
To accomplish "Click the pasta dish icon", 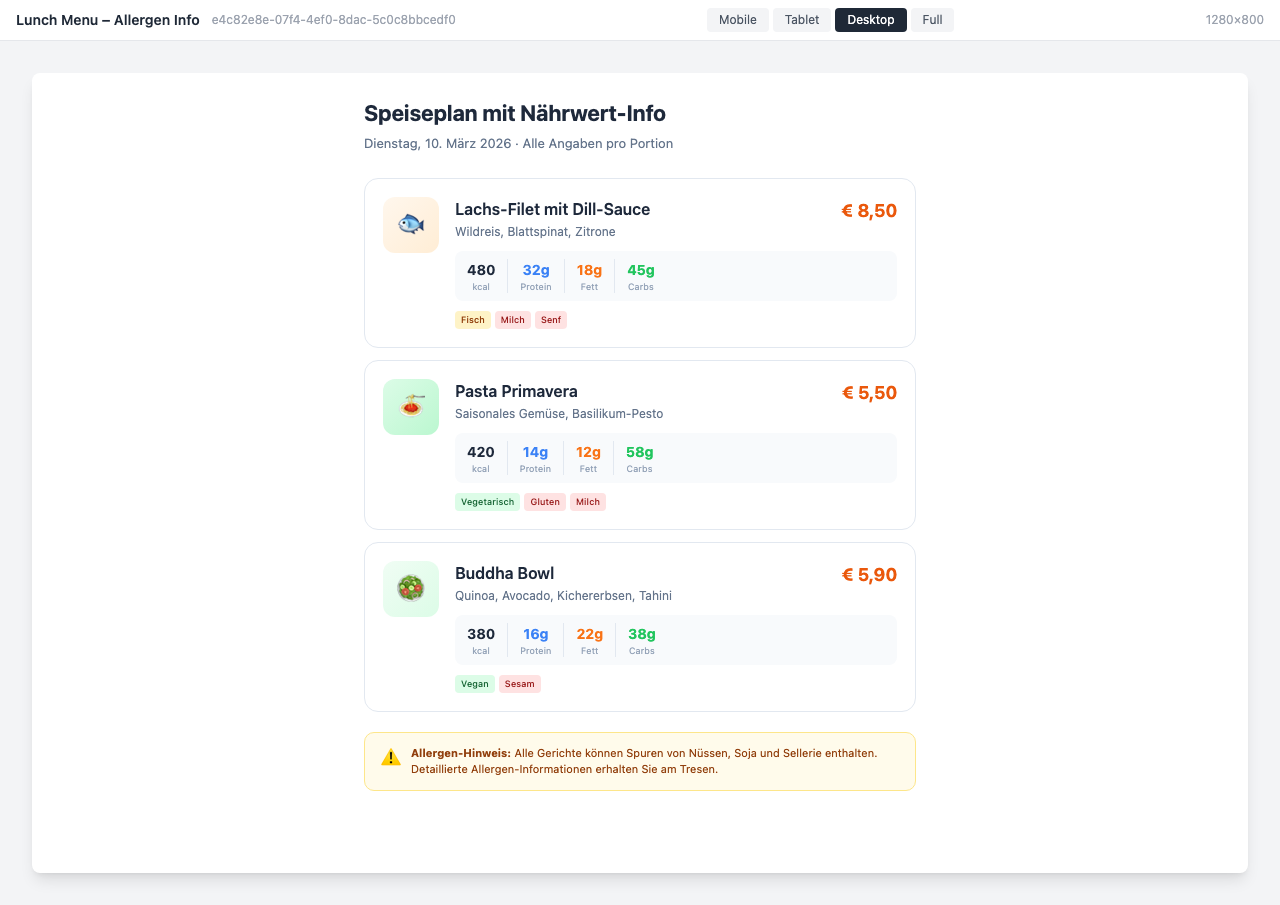I will tap(411, 407).
